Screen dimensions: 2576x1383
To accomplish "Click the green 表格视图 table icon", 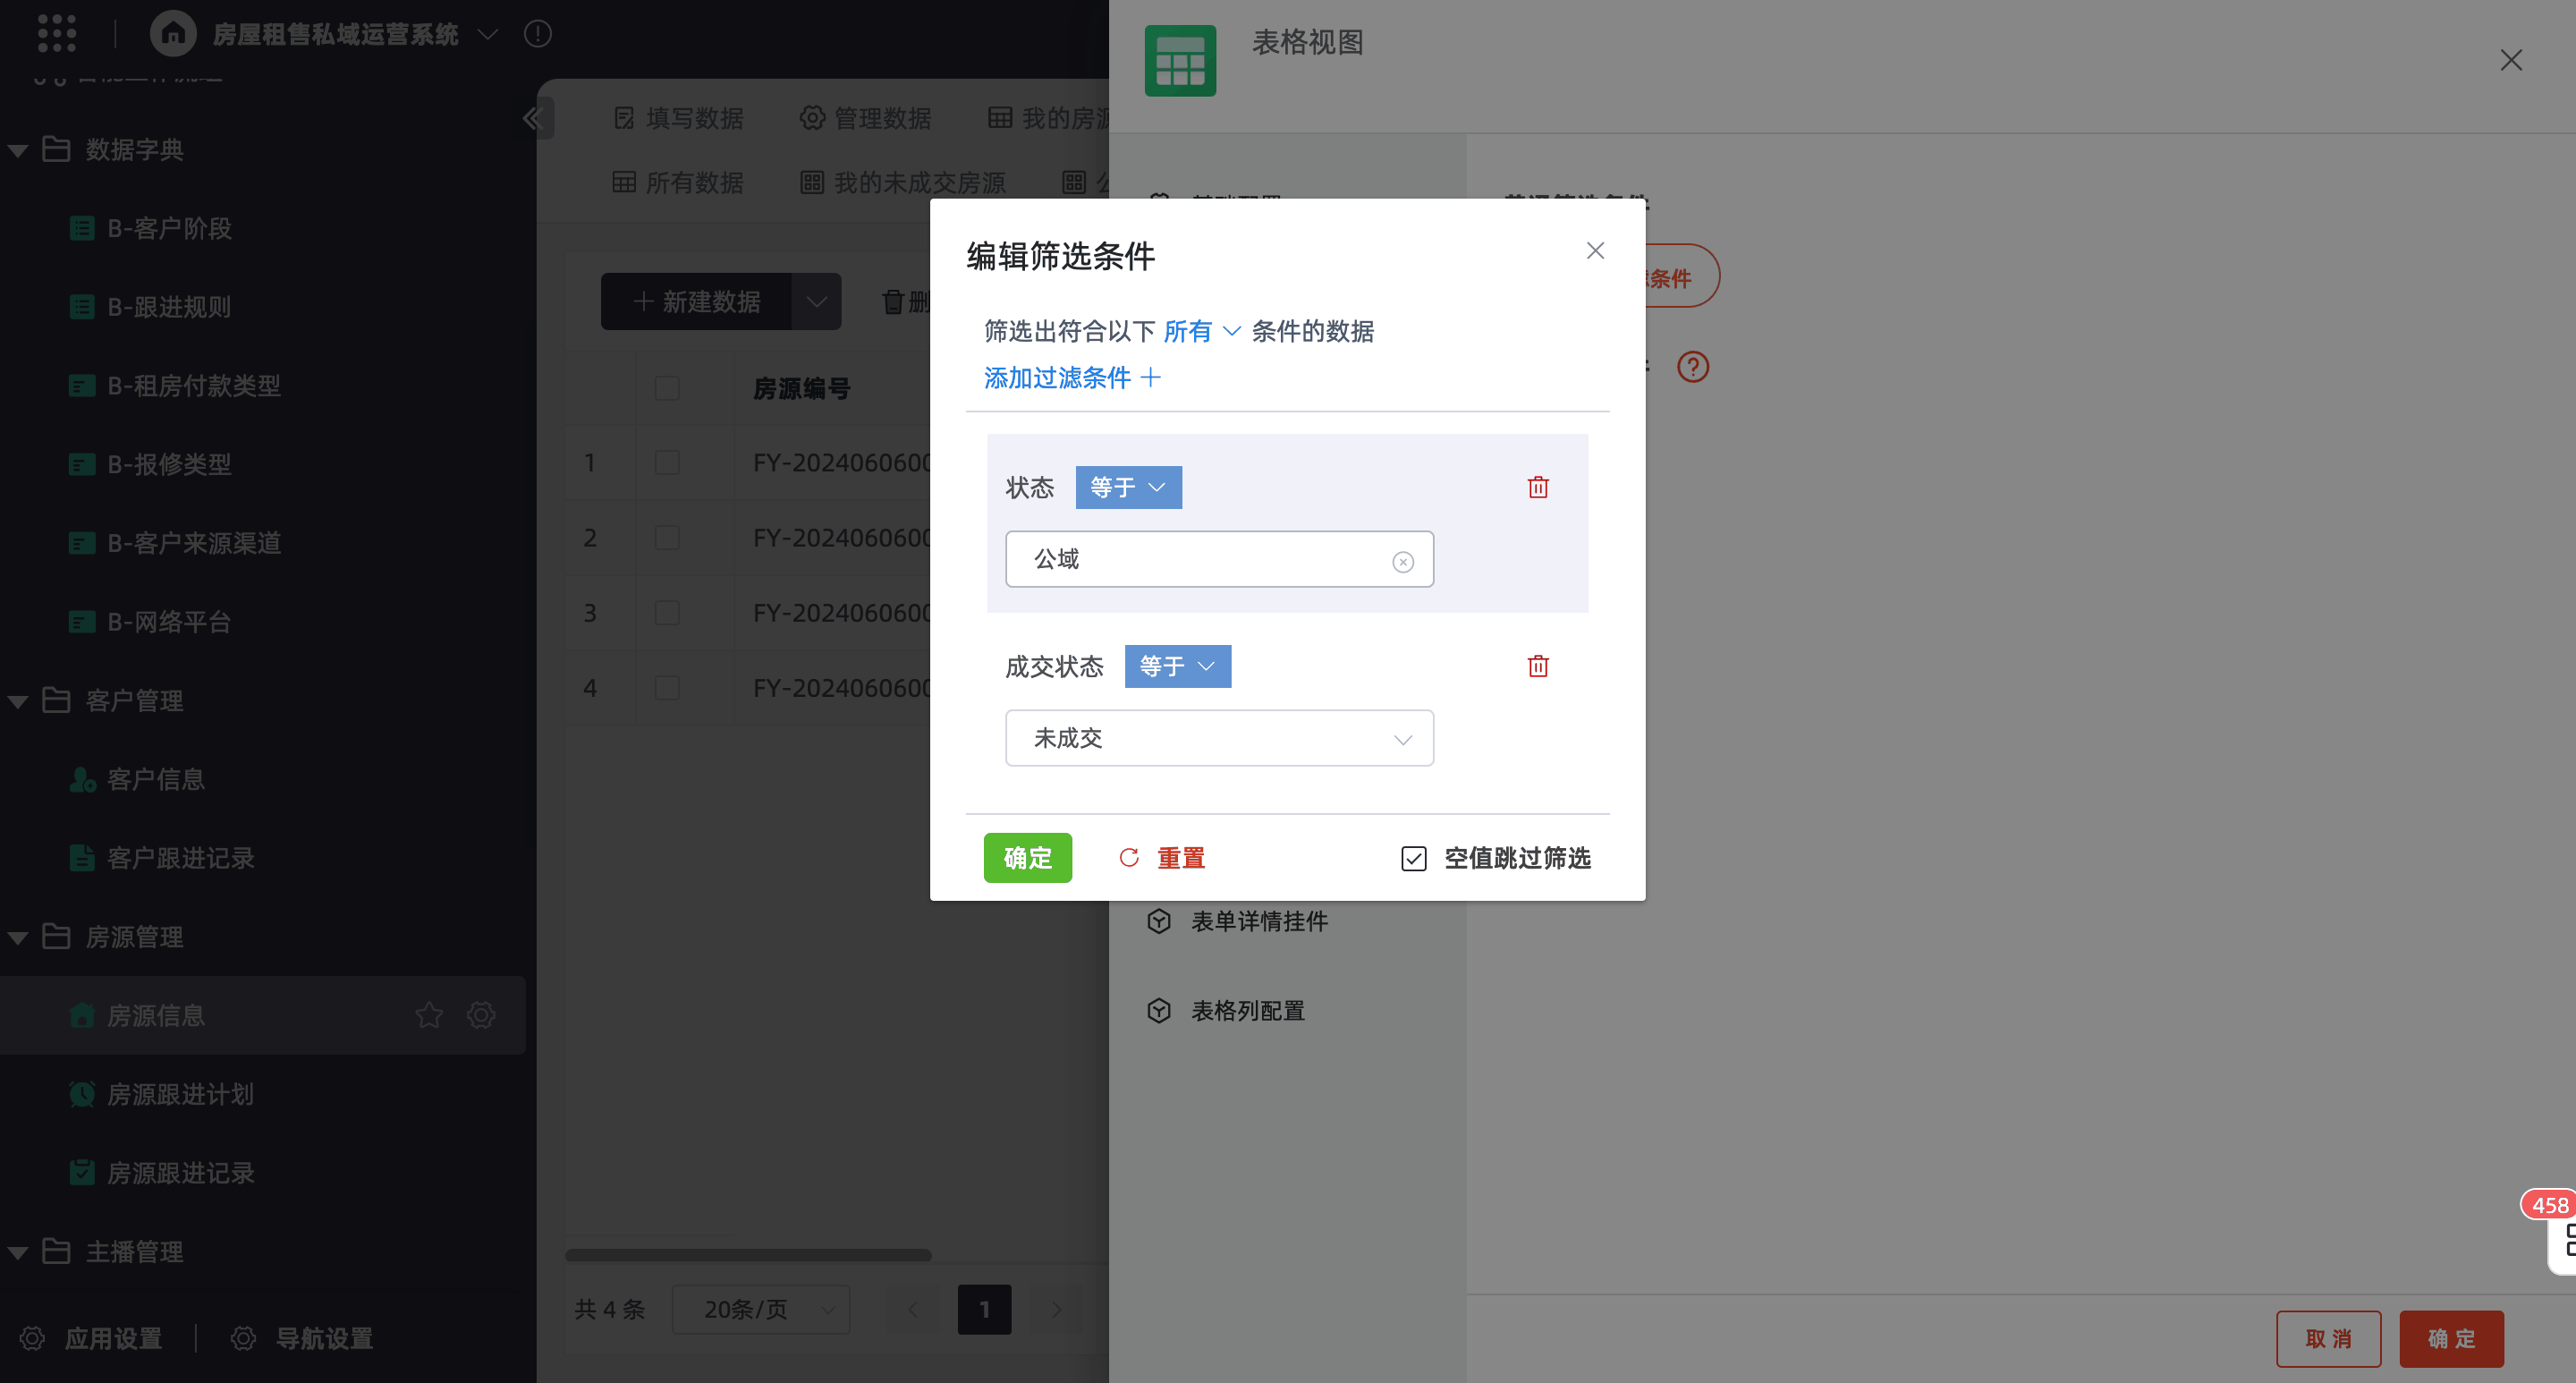I will pyautogui.click(x=1180, y=61).
